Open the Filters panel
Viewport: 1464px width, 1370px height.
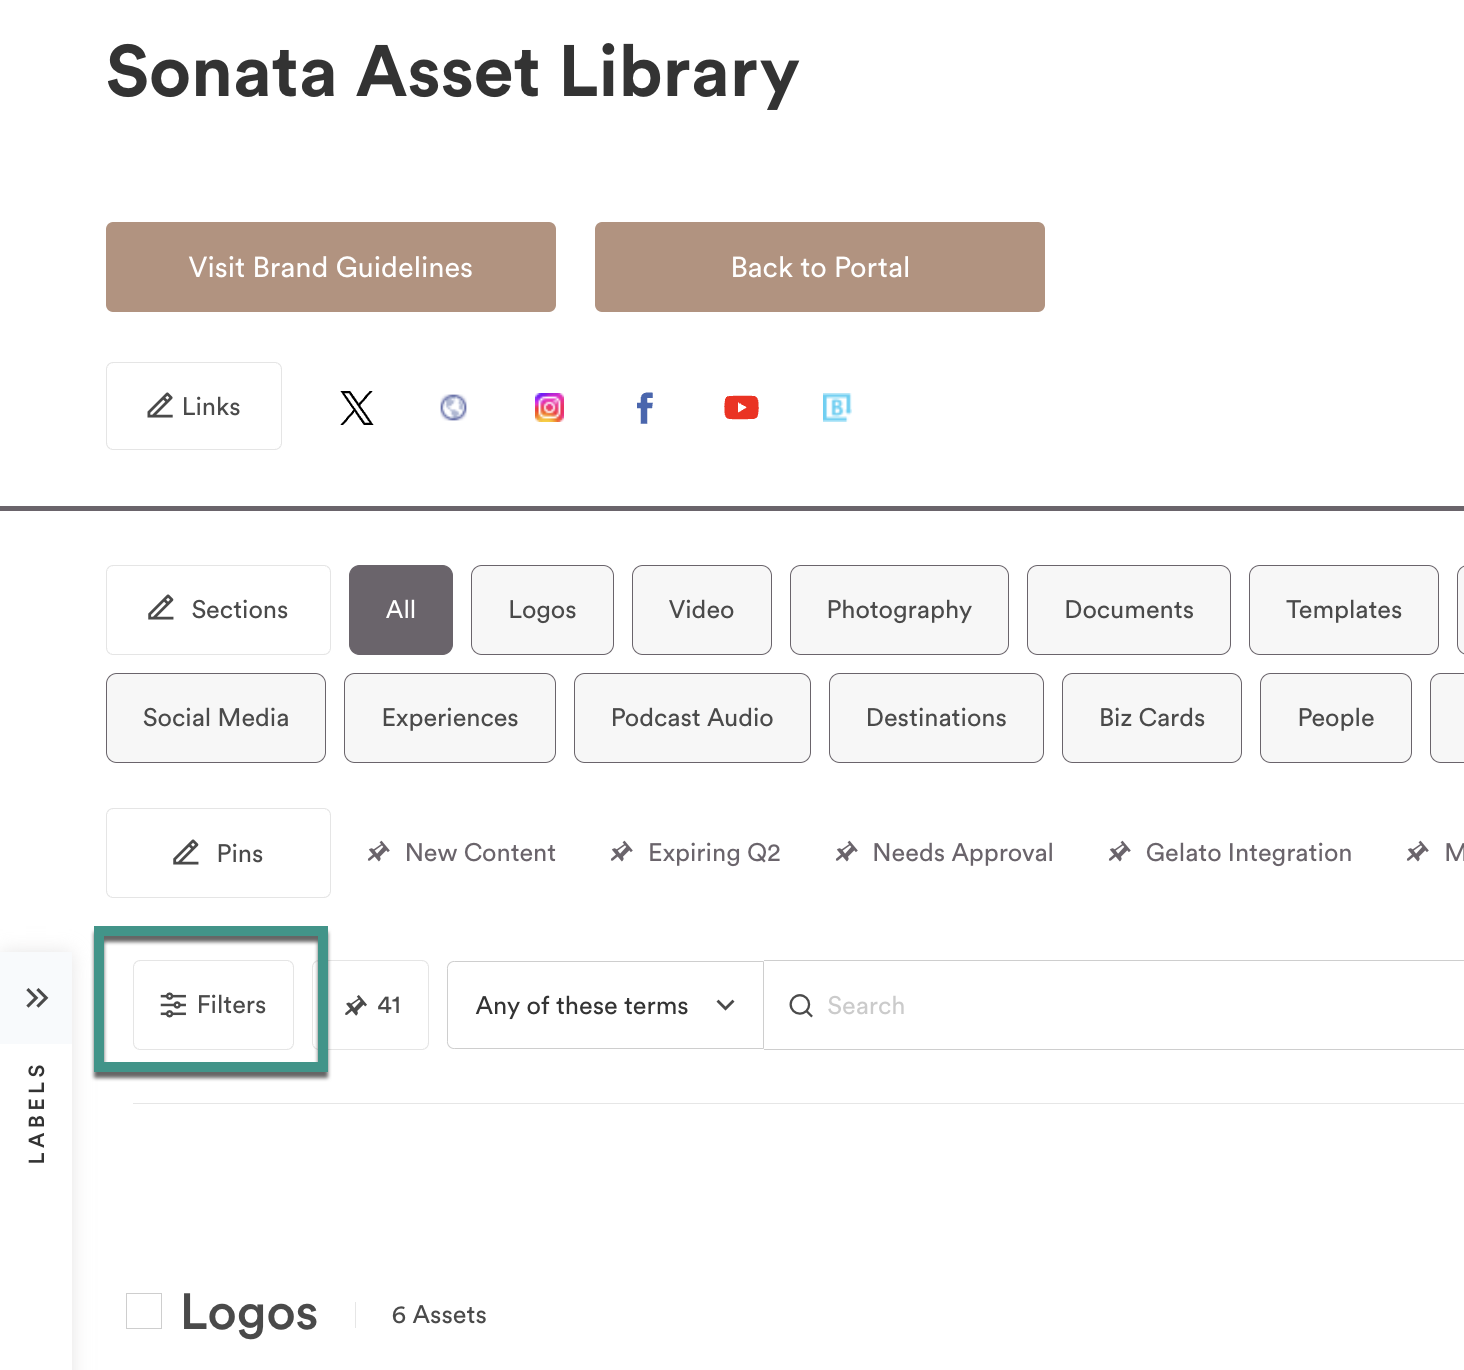(213, 1005)
